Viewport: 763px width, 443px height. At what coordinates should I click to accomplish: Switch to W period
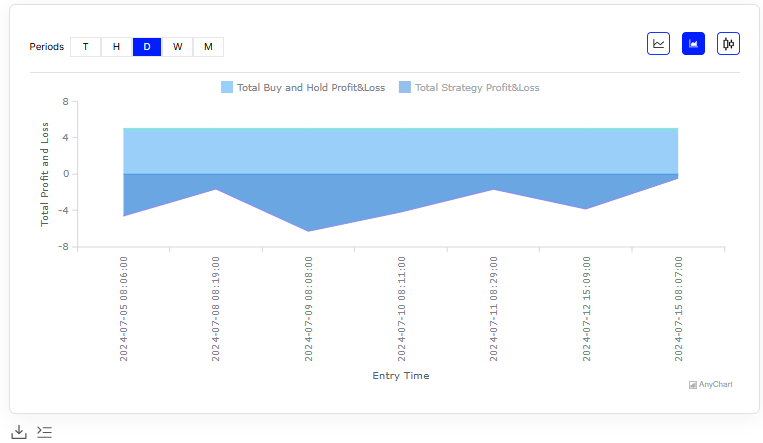[x=177, y=47]
